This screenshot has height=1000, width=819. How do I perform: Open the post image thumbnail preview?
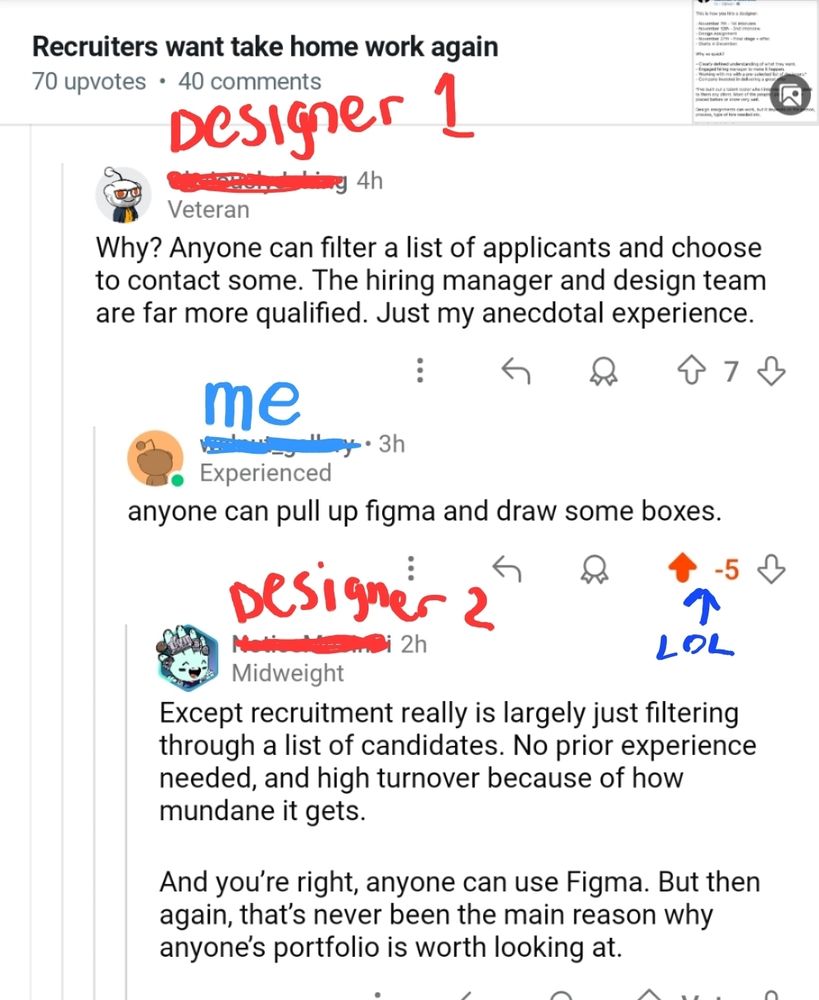pos(755,62)
